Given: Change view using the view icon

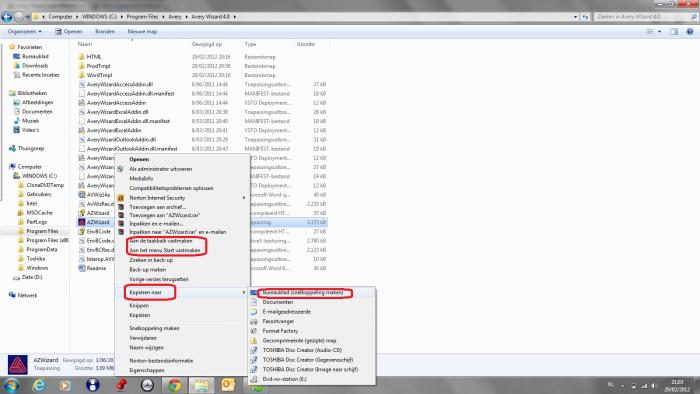Looking at the screenshot, I should pos(650,31).
